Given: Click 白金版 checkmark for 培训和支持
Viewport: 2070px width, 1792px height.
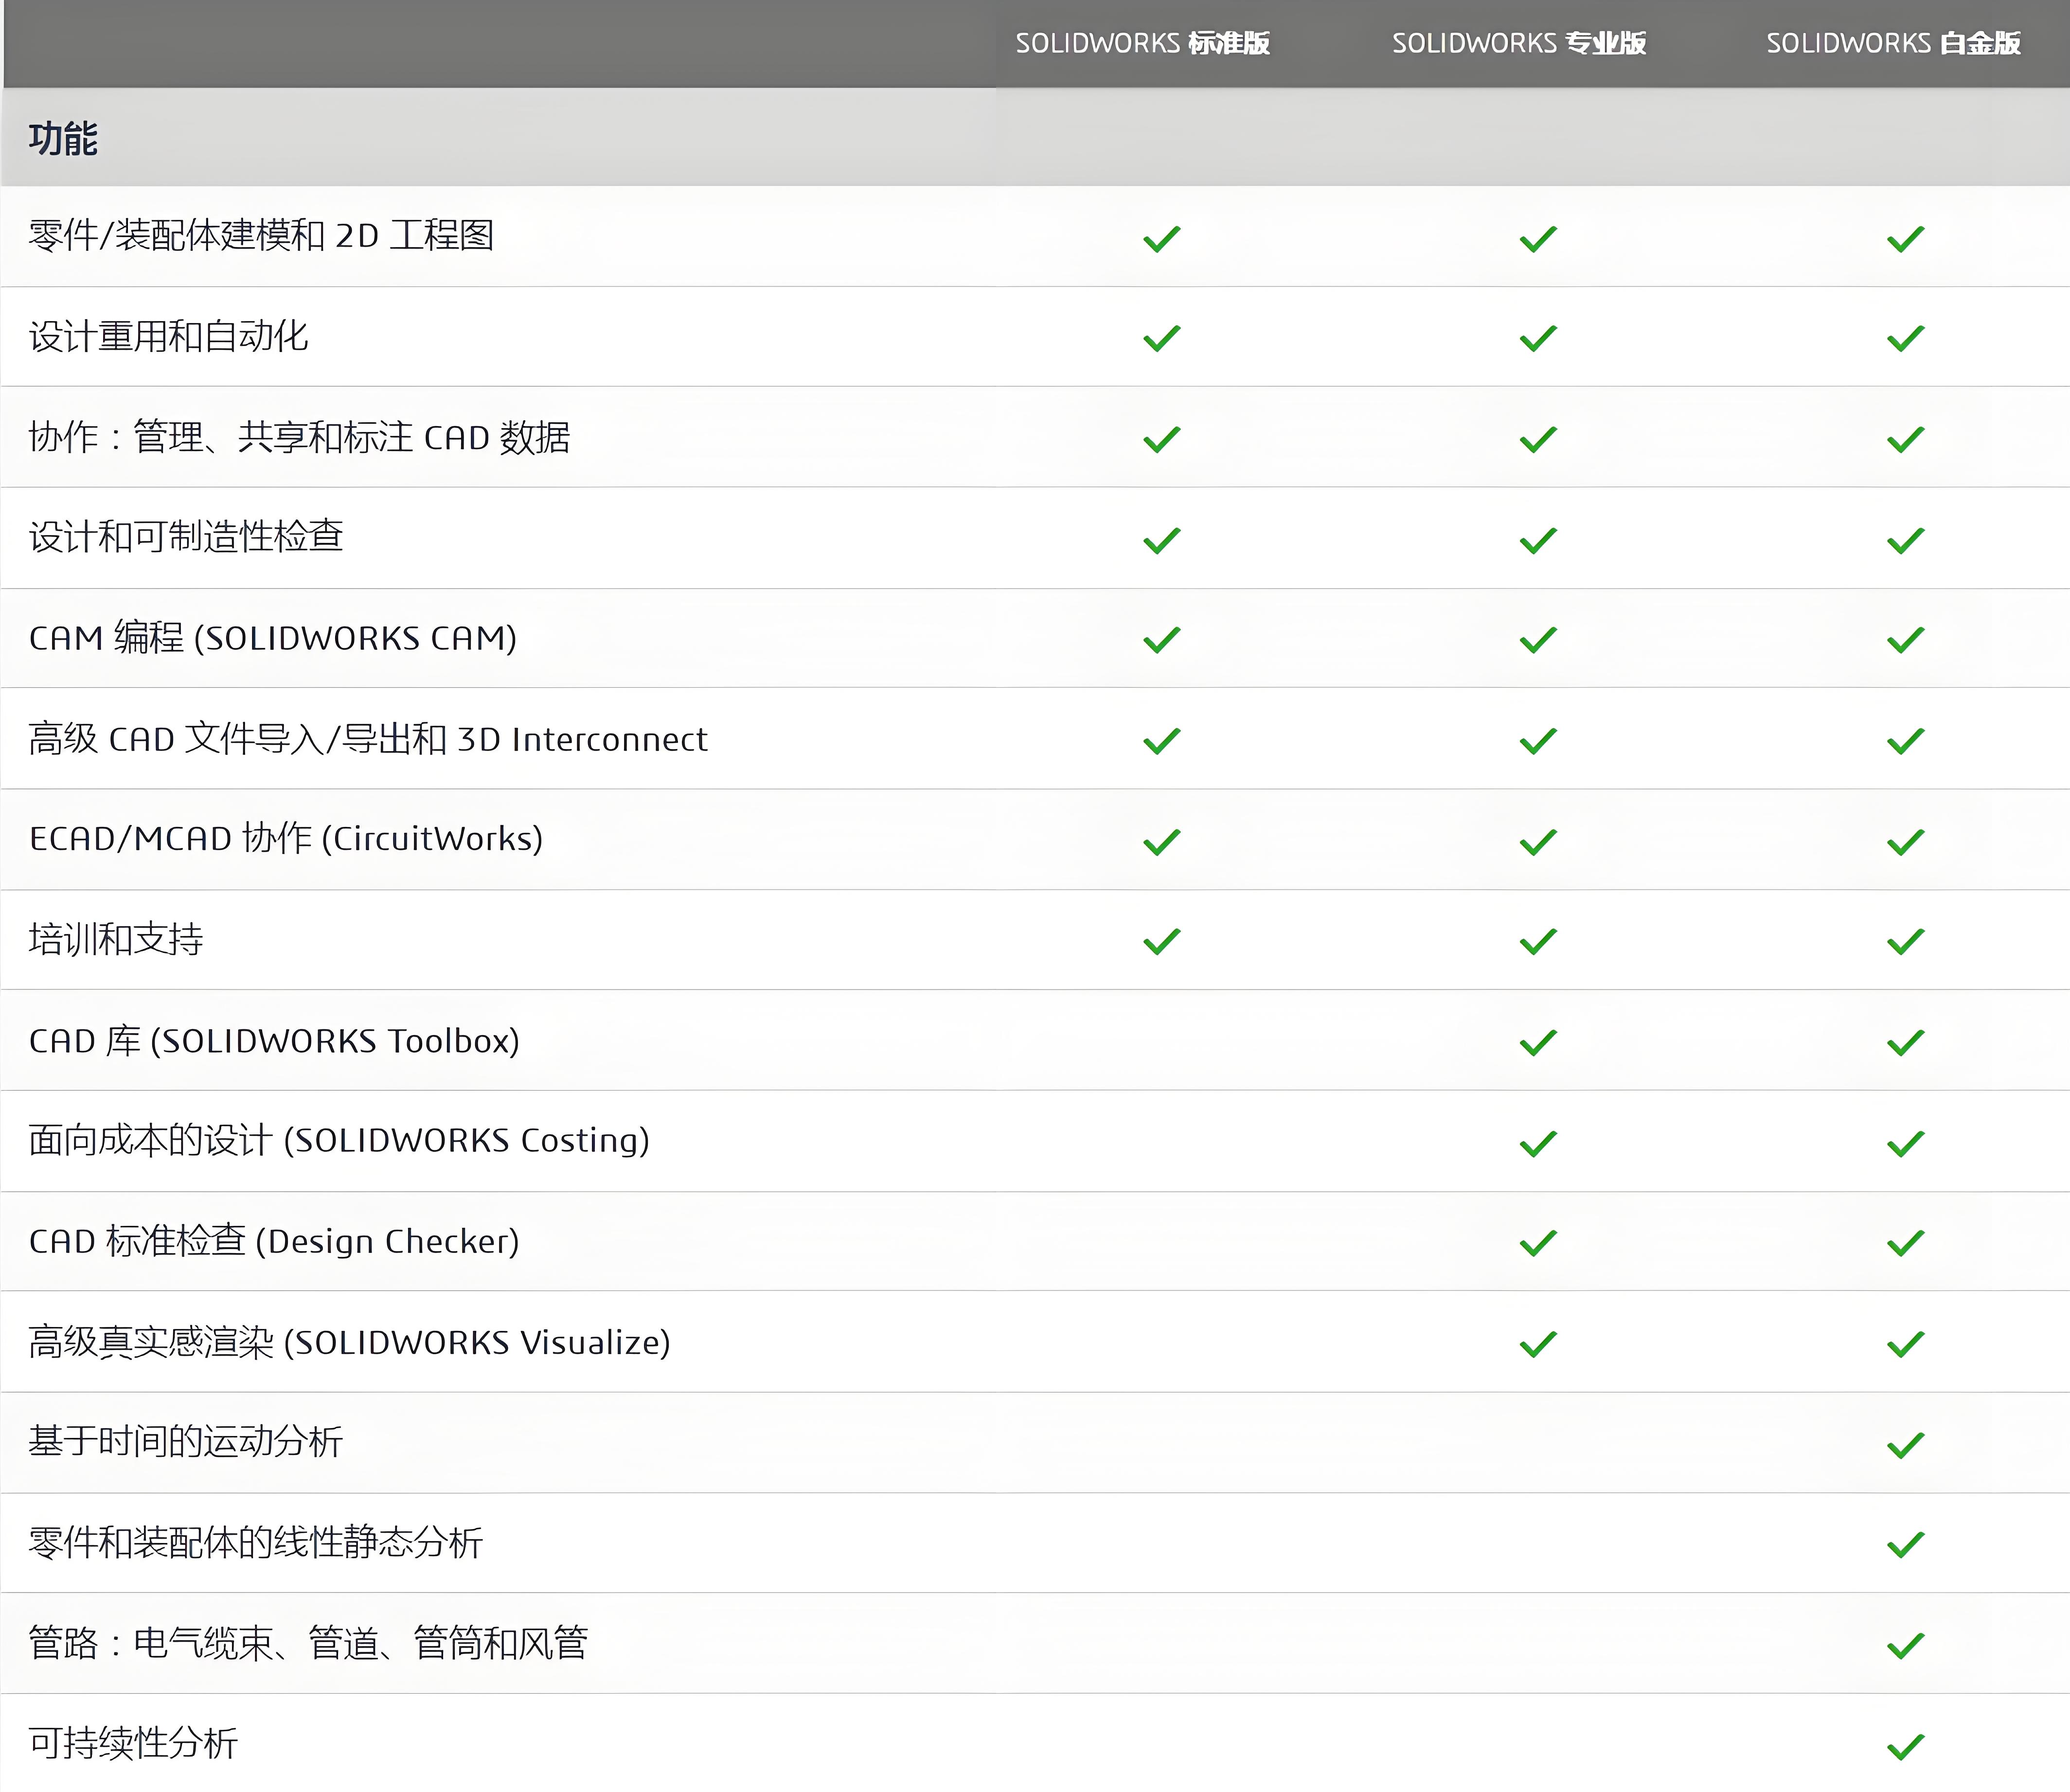Looking at the screenshot, I should tap(1906, 941).
